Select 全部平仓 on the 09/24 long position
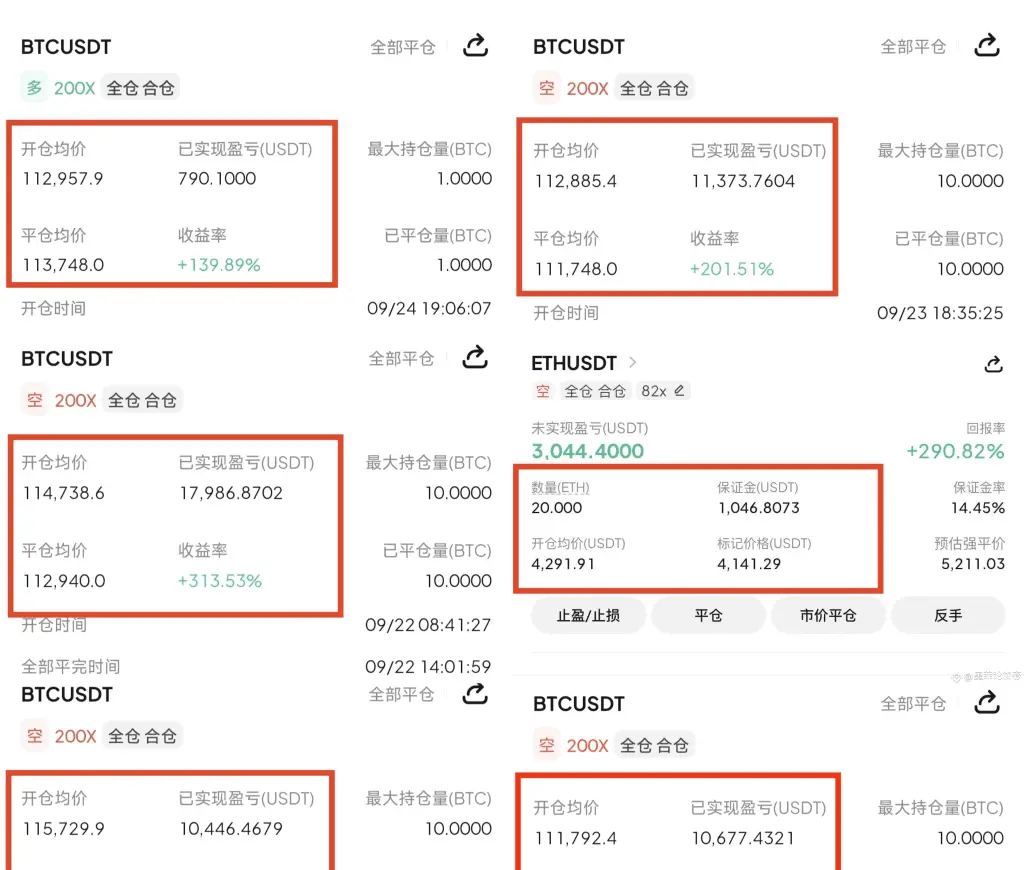The width and height of the screenshot is (1024, 870). [403, 47]
